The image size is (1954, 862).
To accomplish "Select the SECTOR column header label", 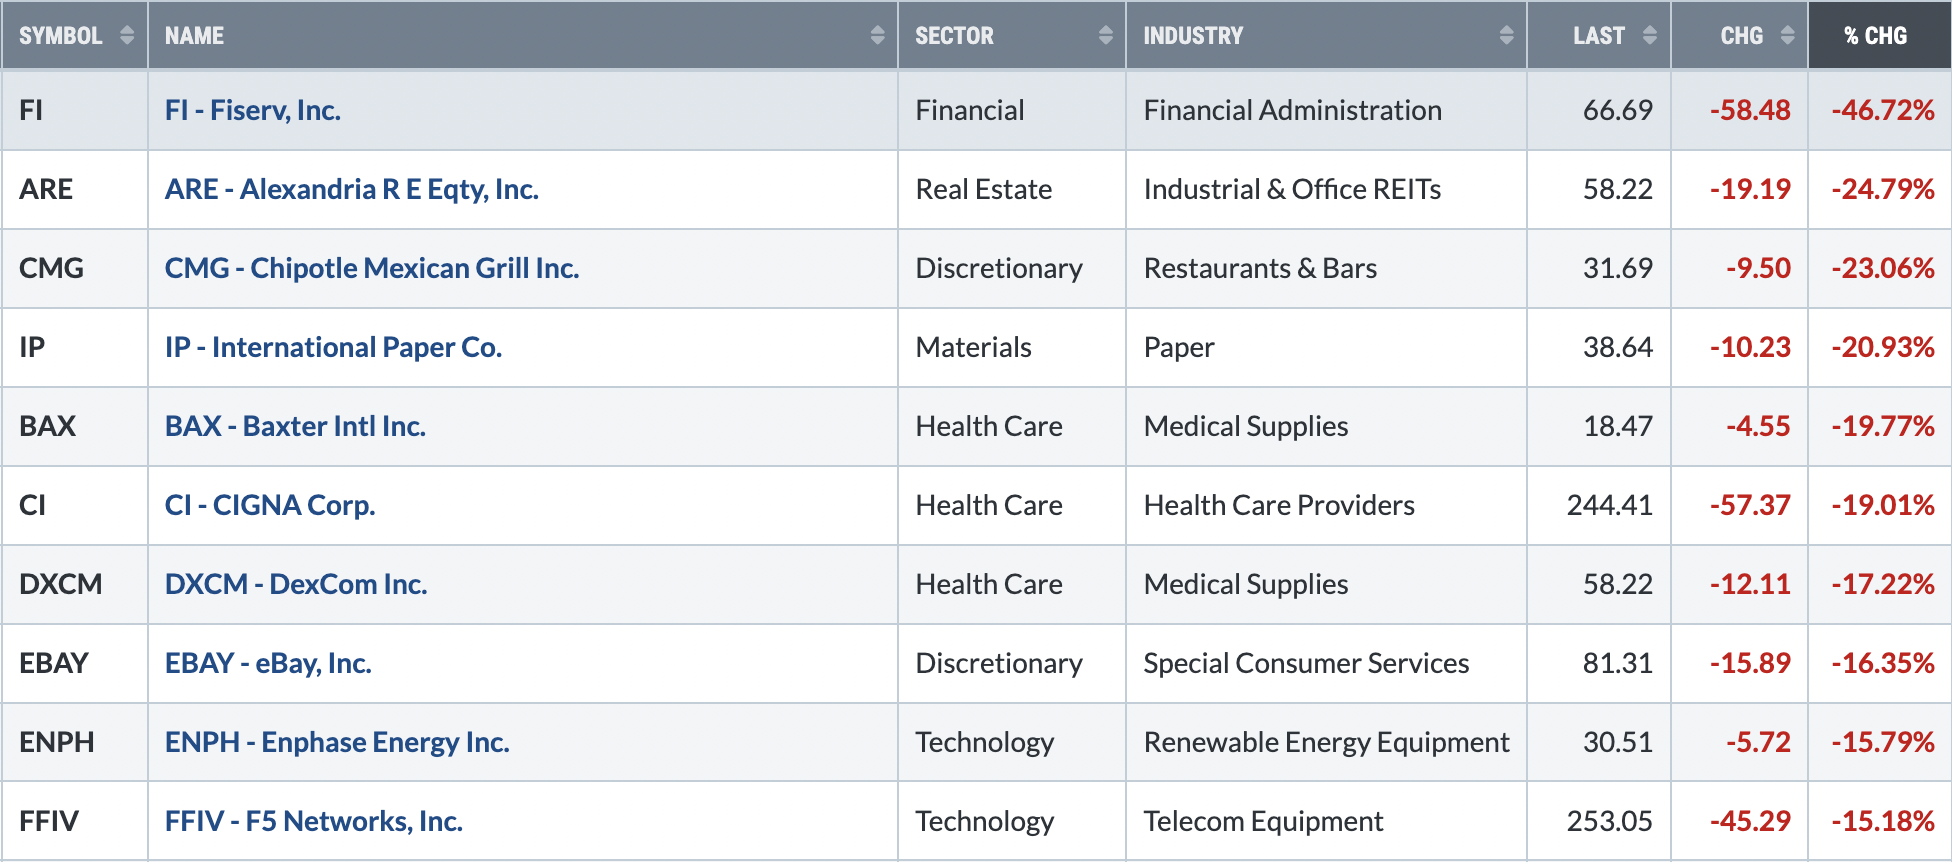I will pos(954,36).
